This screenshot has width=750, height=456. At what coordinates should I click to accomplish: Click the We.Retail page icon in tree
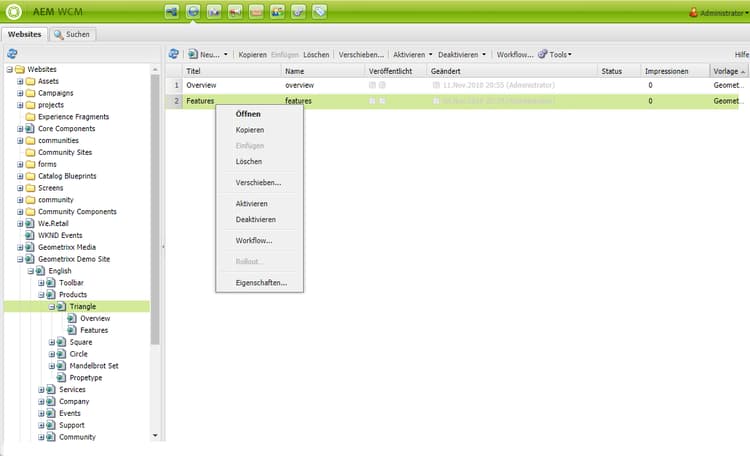coord(30,223)
